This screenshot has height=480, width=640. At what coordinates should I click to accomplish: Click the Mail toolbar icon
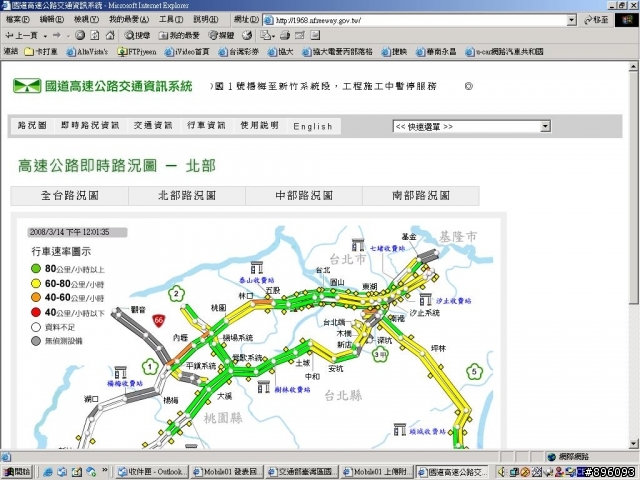coord(265,36)
